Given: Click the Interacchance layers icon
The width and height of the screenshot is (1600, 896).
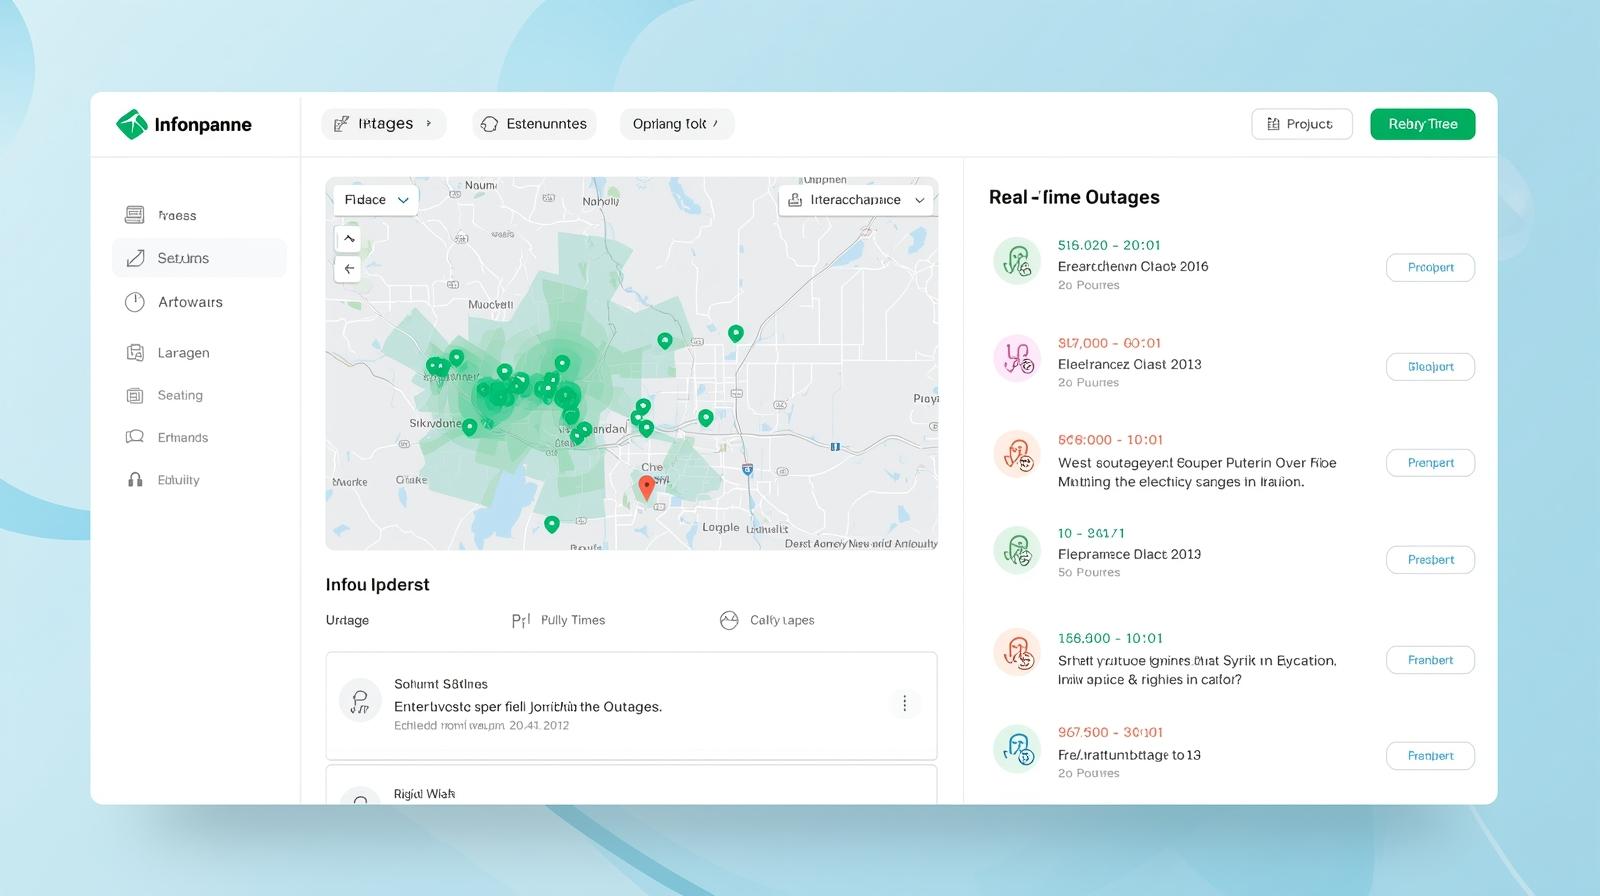Looking at the screenshot, I should point(795,200).
